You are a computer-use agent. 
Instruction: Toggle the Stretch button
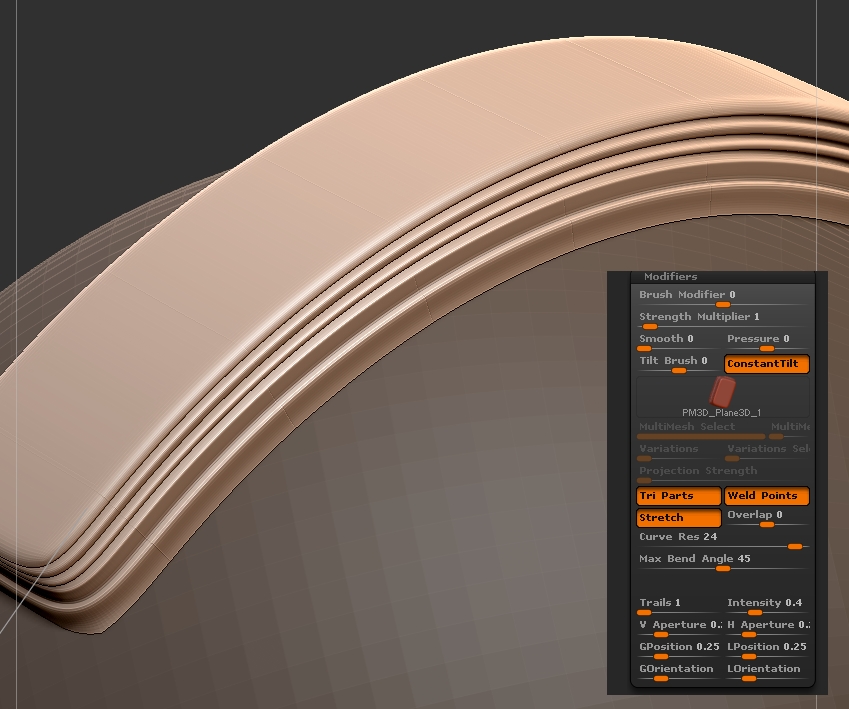coord(679,518)
